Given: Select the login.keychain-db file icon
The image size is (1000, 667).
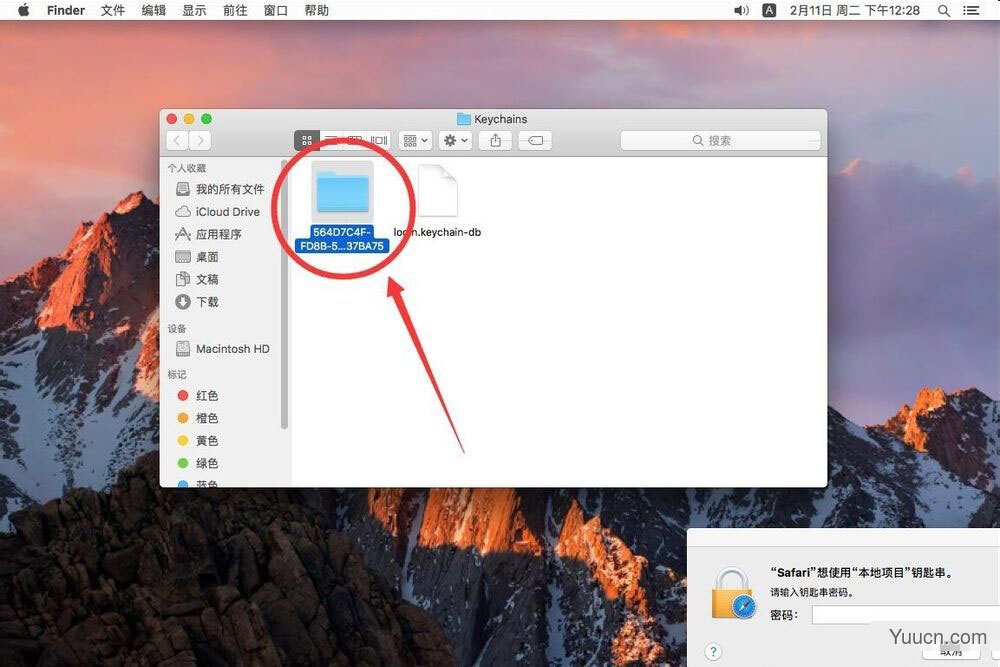Looking at the screenshot, I should tap(438, 191).
